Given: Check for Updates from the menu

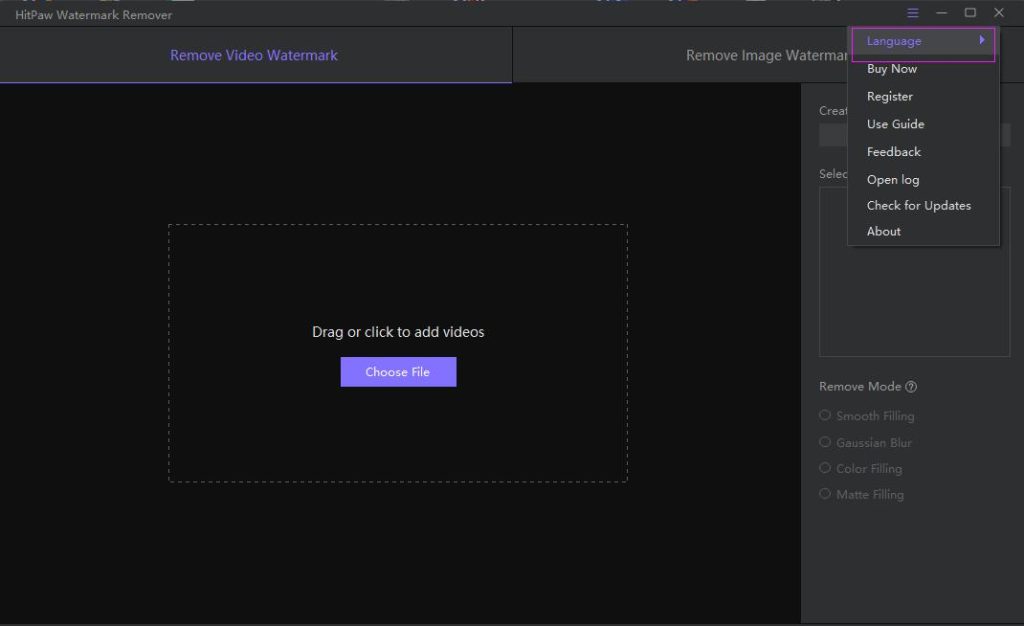Looking at the screenshot, I should 919,206.
